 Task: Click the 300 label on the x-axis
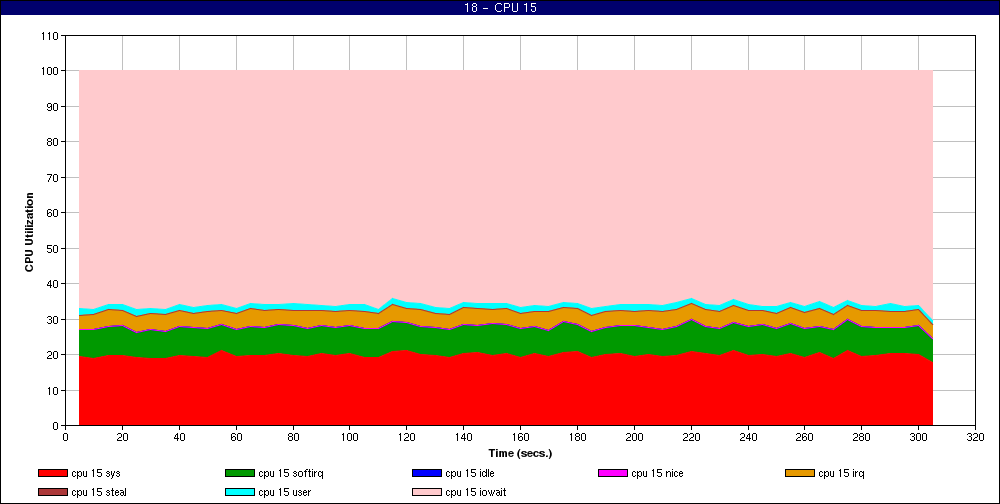pos(918,437)
